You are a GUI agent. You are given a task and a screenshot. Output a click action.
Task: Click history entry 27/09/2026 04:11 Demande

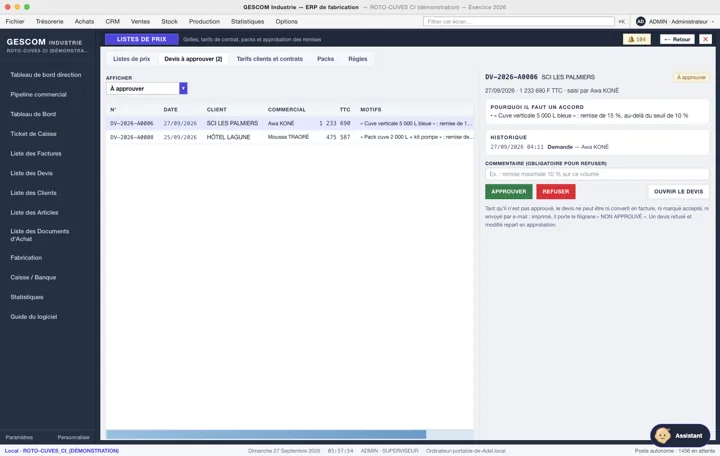coord(550,147)
